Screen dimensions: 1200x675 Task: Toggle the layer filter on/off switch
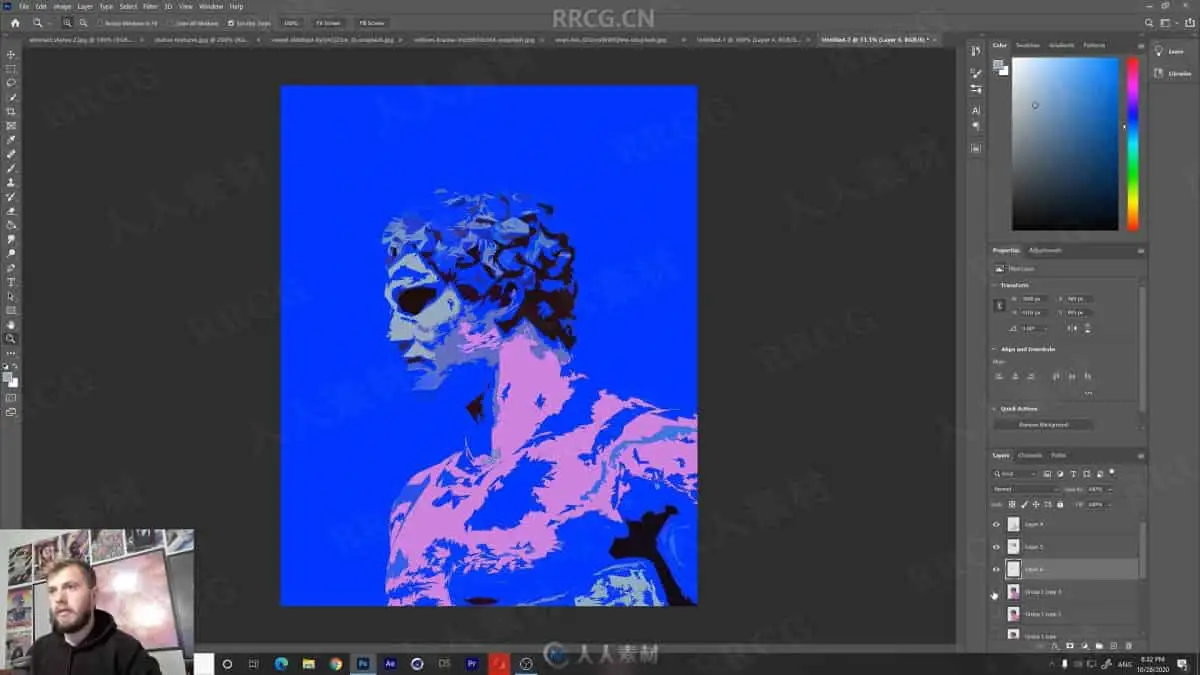[x=1112, y=471]
